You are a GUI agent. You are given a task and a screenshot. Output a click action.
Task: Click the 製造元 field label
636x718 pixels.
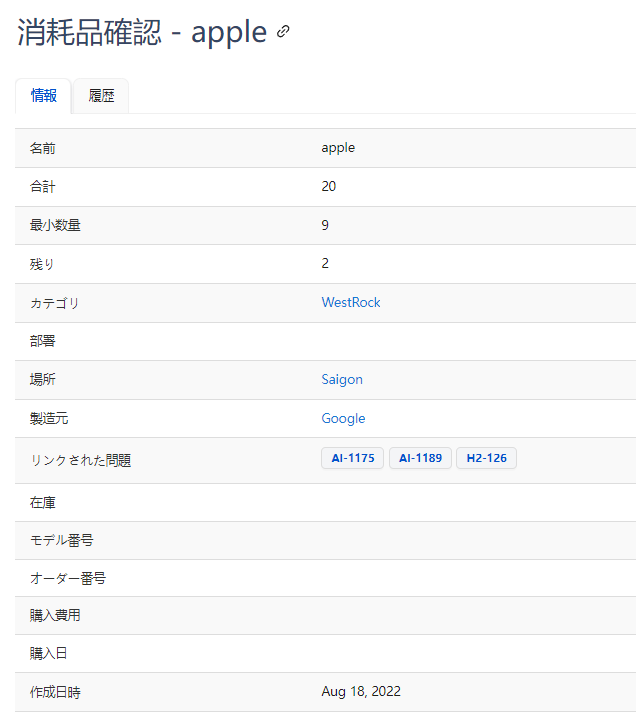50,419
